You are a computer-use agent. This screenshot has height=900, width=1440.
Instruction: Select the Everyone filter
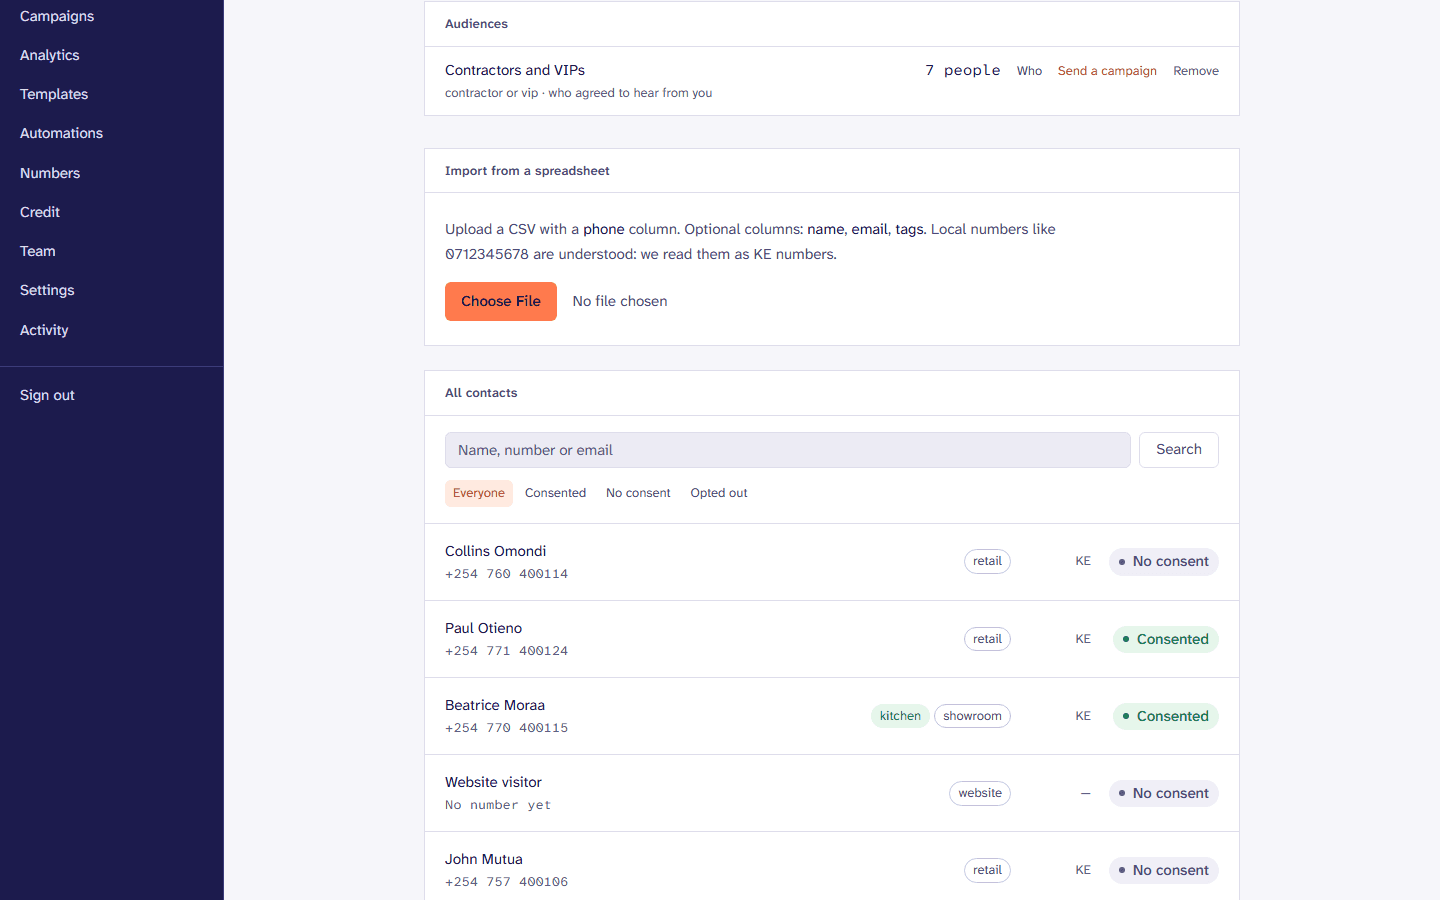[x=479, y=493]
